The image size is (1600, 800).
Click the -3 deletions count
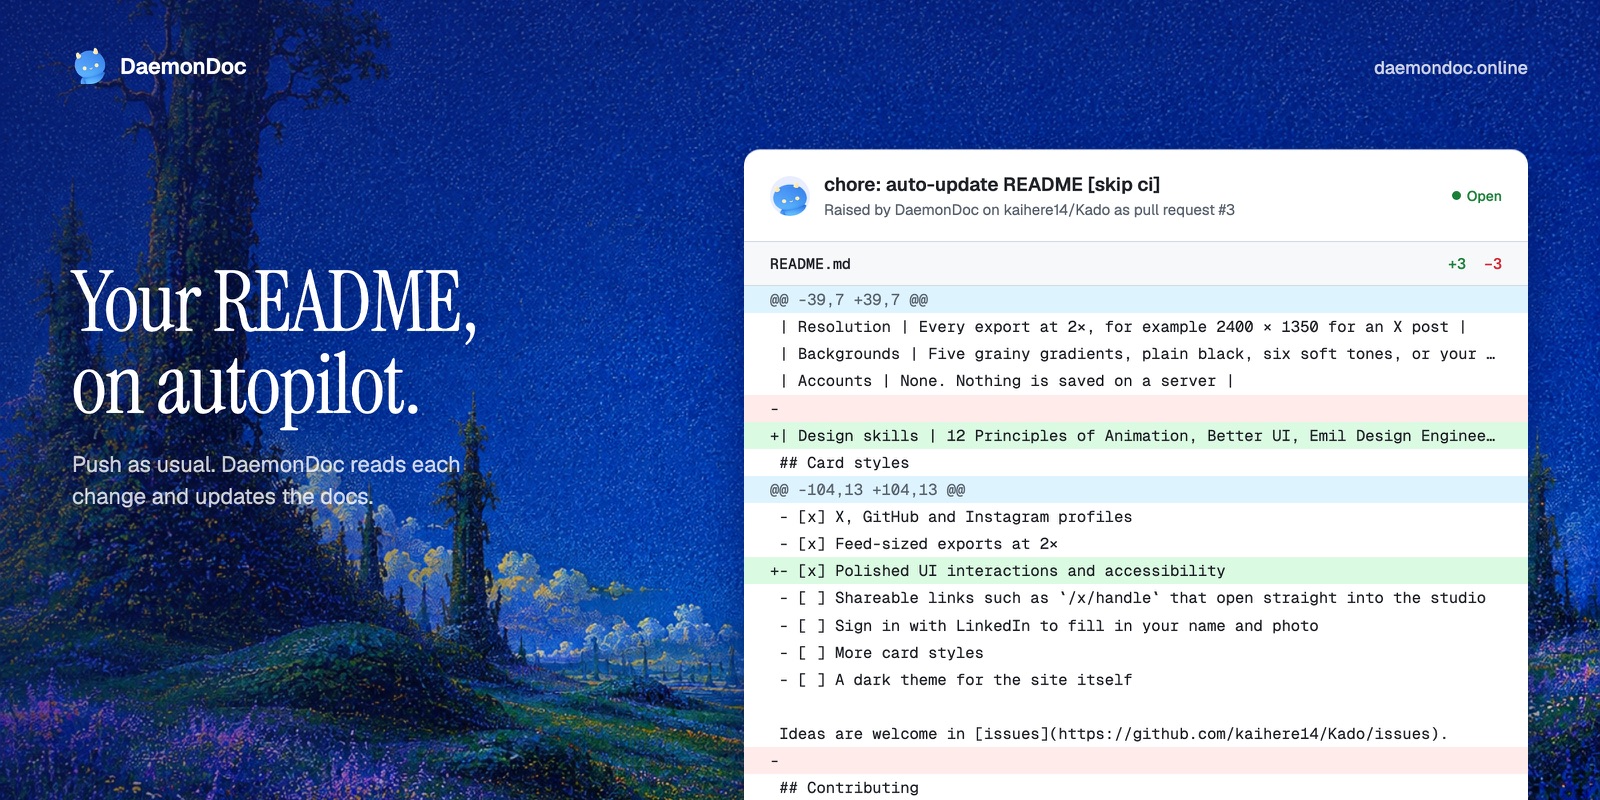tap(1493, 264)
